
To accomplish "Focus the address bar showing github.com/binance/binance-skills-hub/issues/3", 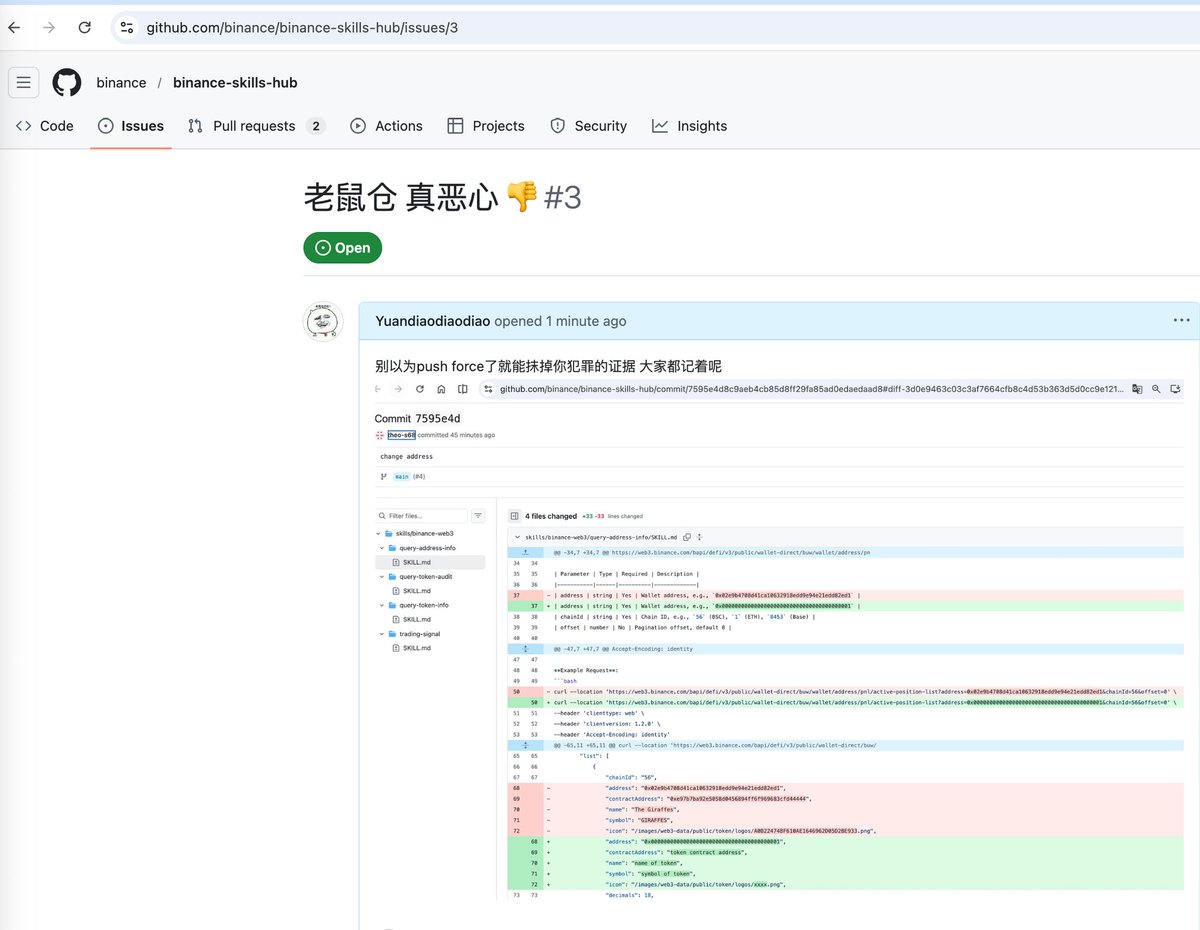I will 302,28.
